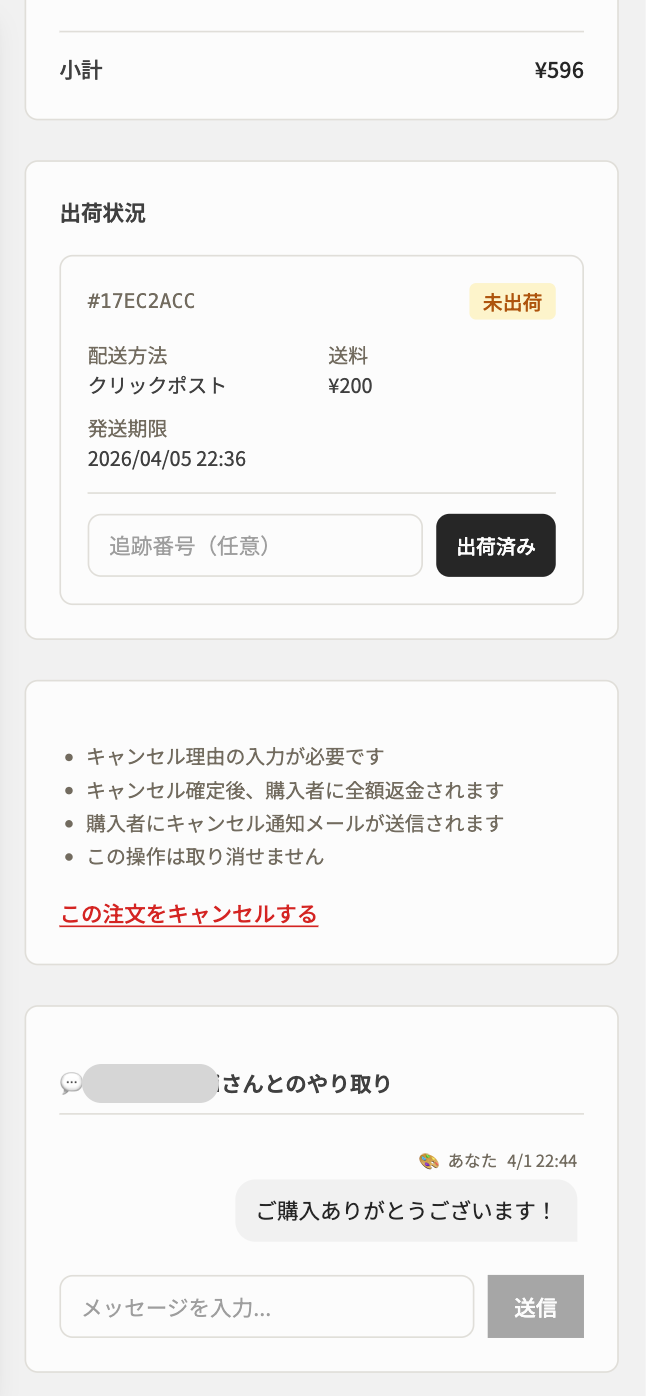Click the 追跡番号（任意）input field

pos(255,545)
